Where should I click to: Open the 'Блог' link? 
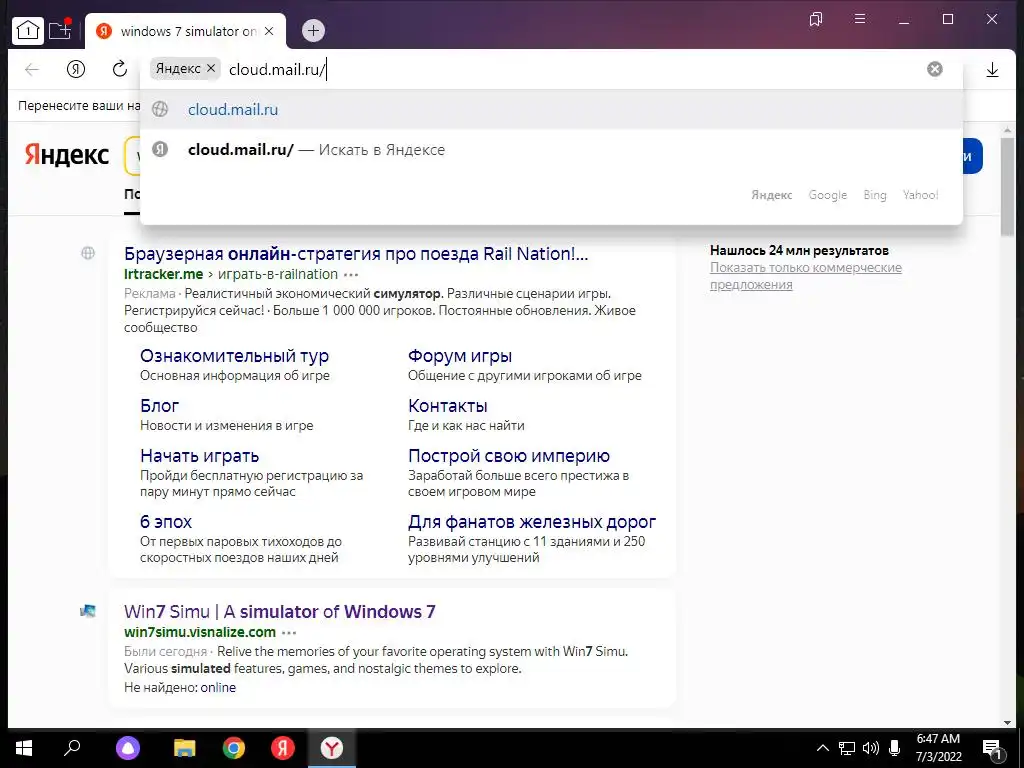(159, 406)
